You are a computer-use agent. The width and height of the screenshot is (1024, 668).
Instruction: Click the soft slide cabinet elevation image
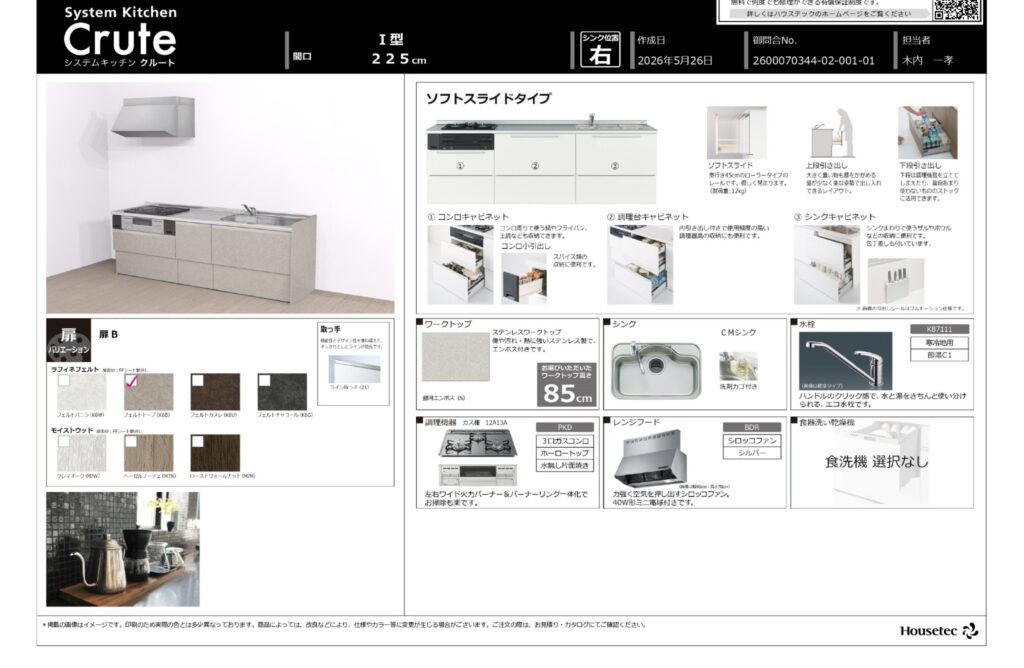pyautogui.click(x=541, y=159)
